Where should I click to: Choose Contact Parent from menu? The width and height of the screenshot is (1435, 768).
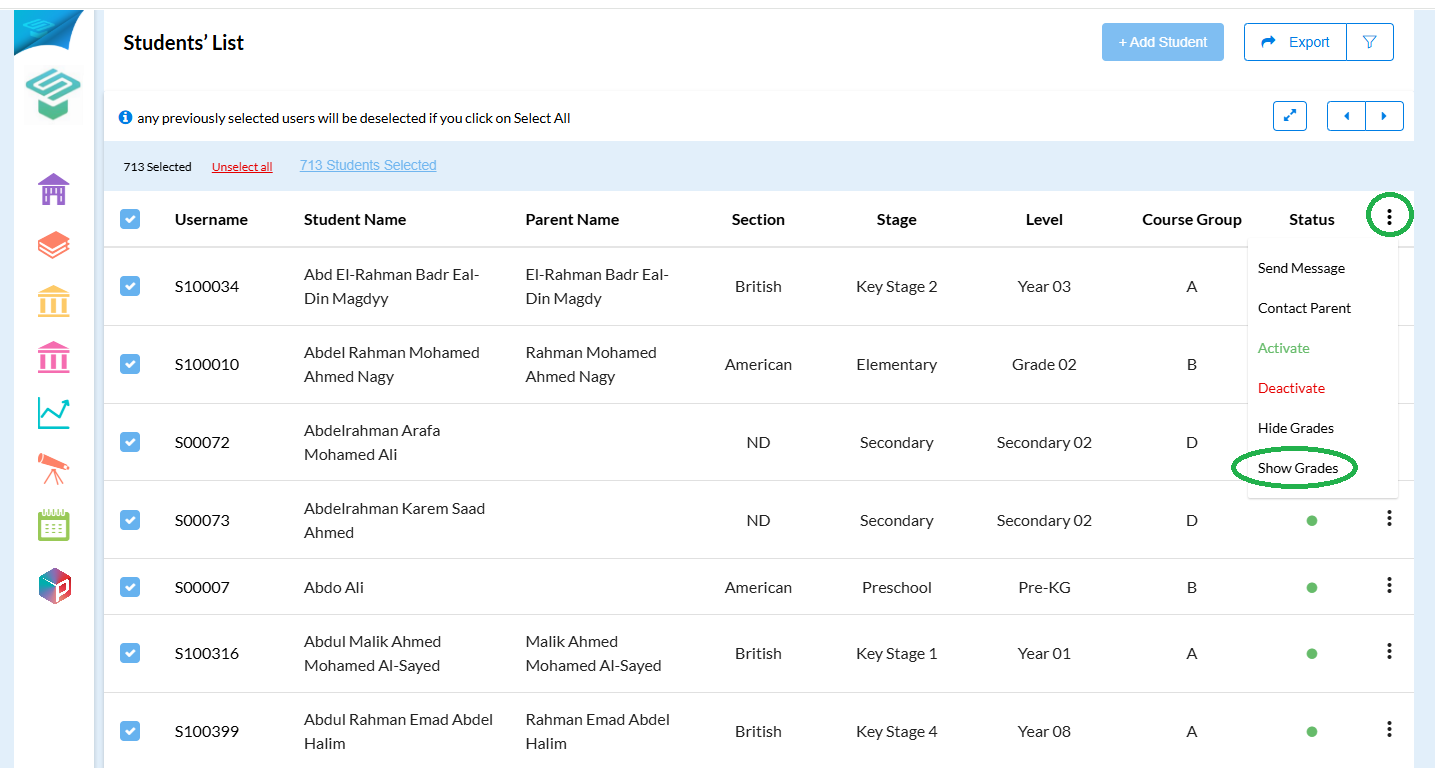(1304, 308)
